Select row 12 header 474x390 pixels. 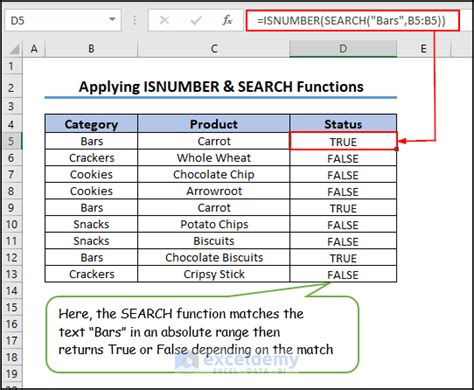11,257
